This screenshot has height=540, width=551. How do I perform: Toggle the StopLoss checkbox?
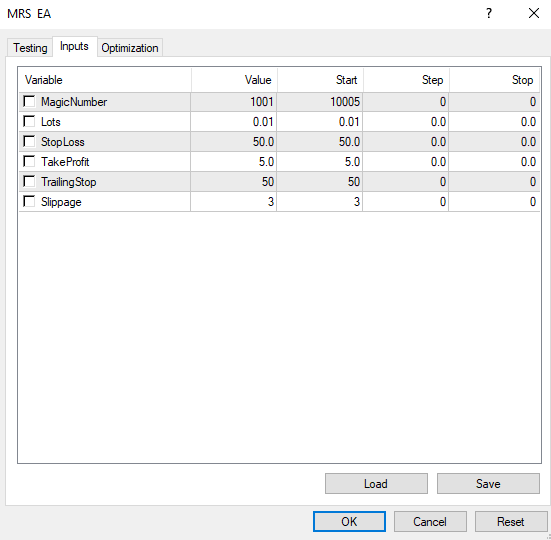coord(29,141)
